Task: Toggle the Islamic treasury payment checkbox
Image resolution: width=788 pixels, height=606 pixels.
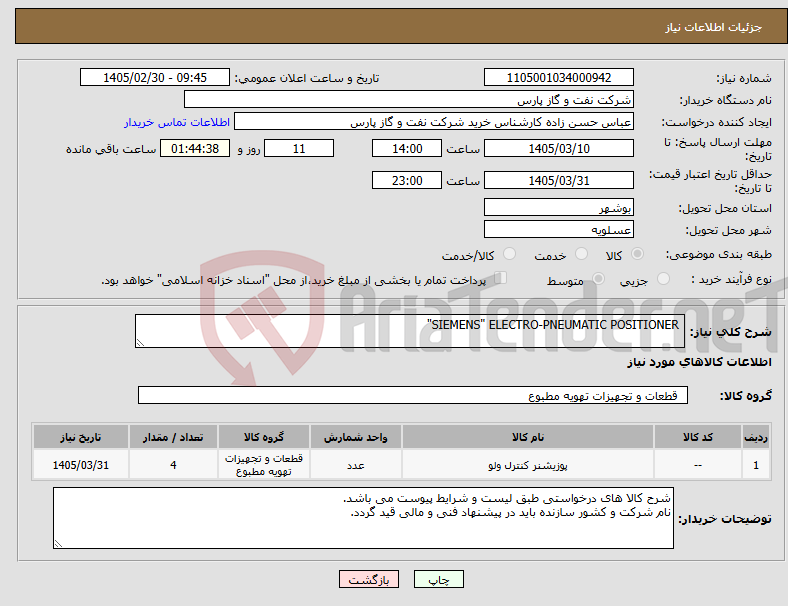Action: 501,278
